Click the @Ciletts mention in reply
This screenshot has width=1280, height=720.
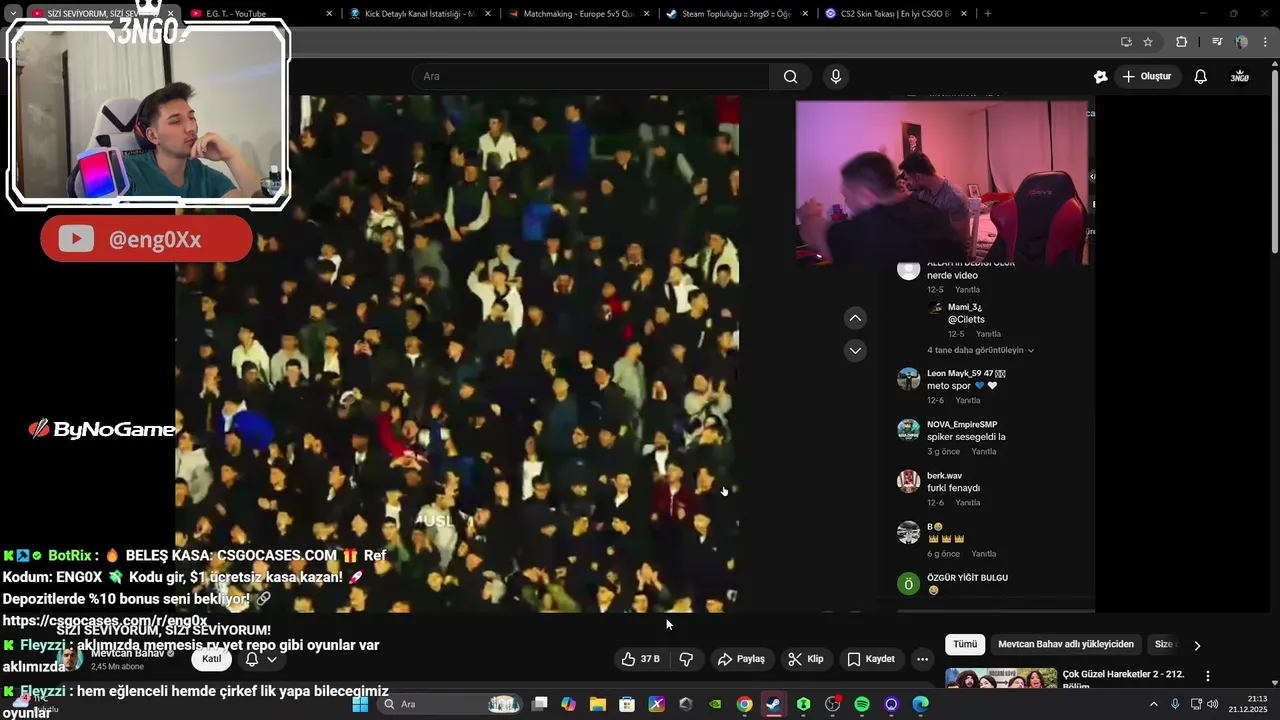(966, 320)
